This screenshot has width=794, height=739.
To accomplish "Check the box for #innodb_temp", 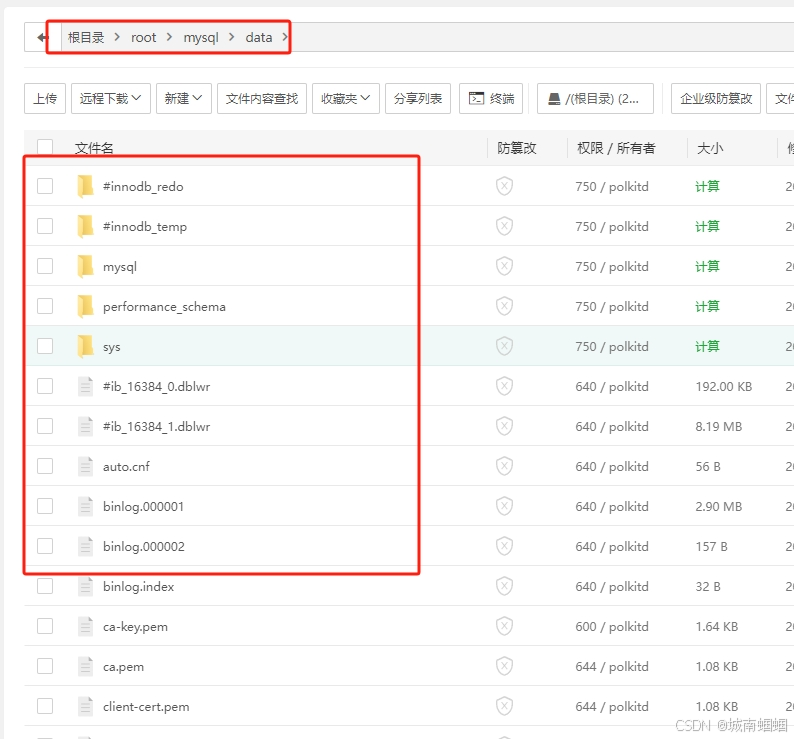I will click(45, 226).
